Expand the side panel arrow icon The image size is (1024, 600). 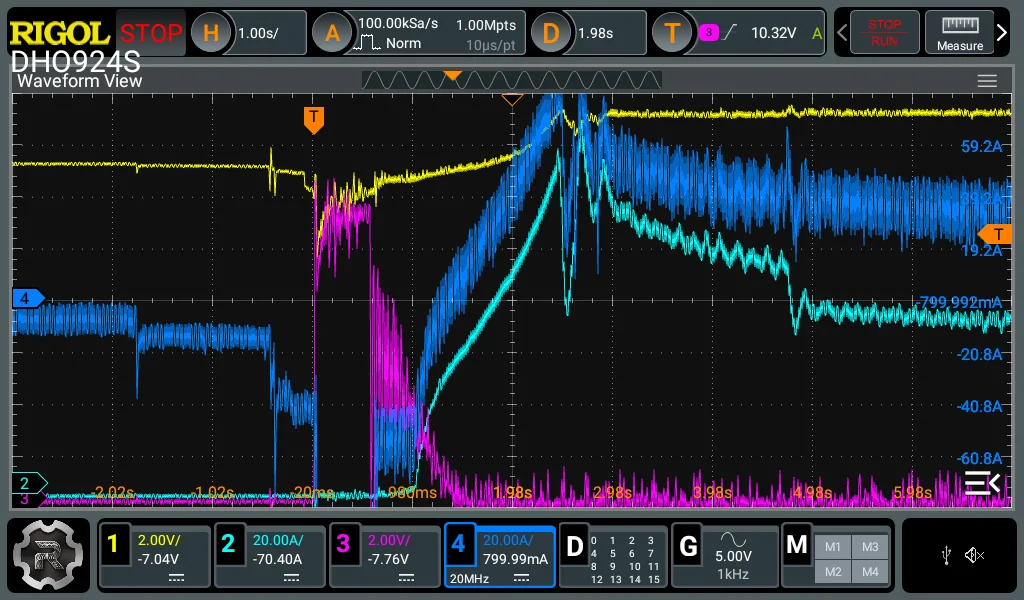pos(982,483)
